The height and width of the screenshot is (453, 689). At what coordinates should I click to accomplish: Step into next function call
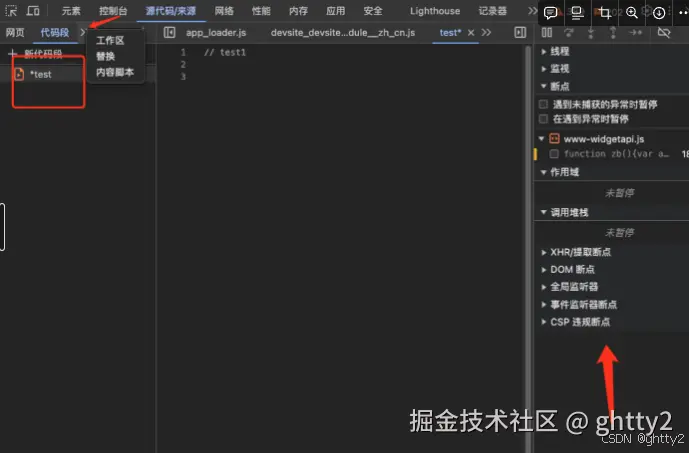click(x=591, y=33)
